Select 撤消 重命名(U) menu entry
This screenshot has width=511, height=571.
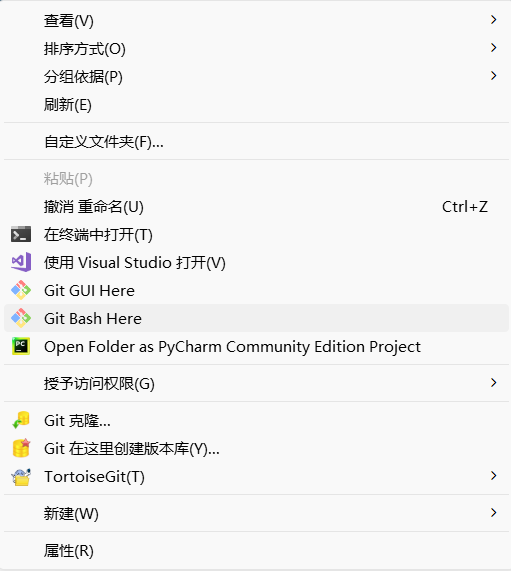(x=256, y=207)
